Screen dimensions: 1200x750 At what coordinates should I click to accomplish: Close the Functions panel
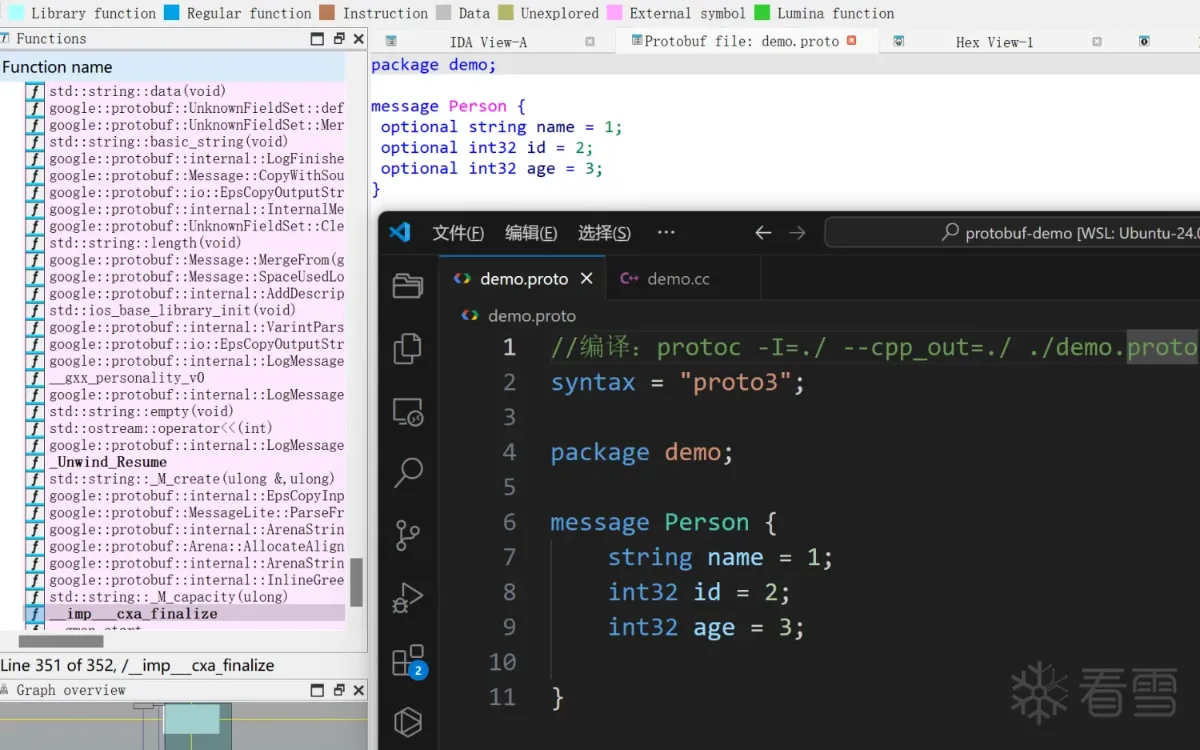[x=359, y=39]
